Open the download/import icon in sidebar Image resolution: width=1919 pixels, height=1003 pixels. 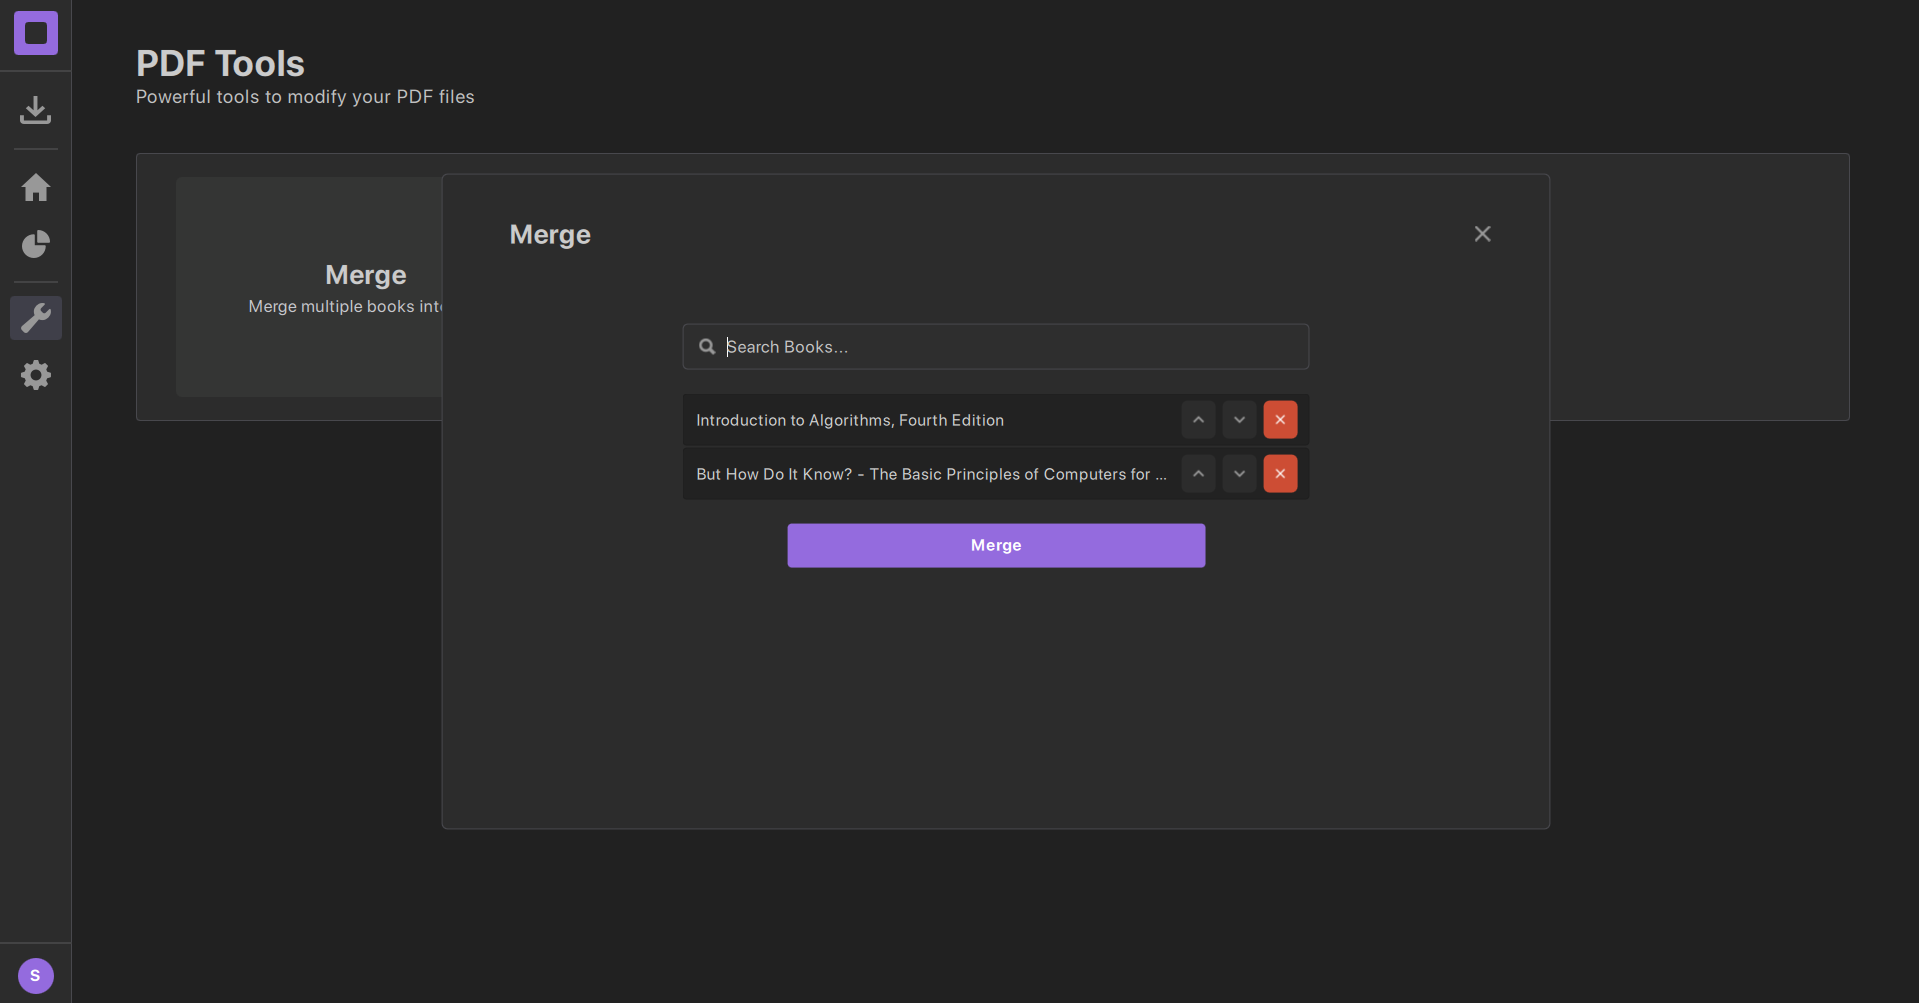[36, 110]
